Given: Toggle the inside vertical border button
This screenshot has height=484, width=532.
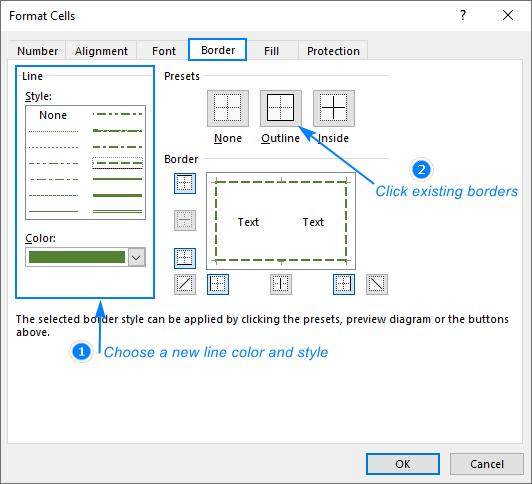Looking at the screenshot, I should pyautogui.click(x=281, y=284).
